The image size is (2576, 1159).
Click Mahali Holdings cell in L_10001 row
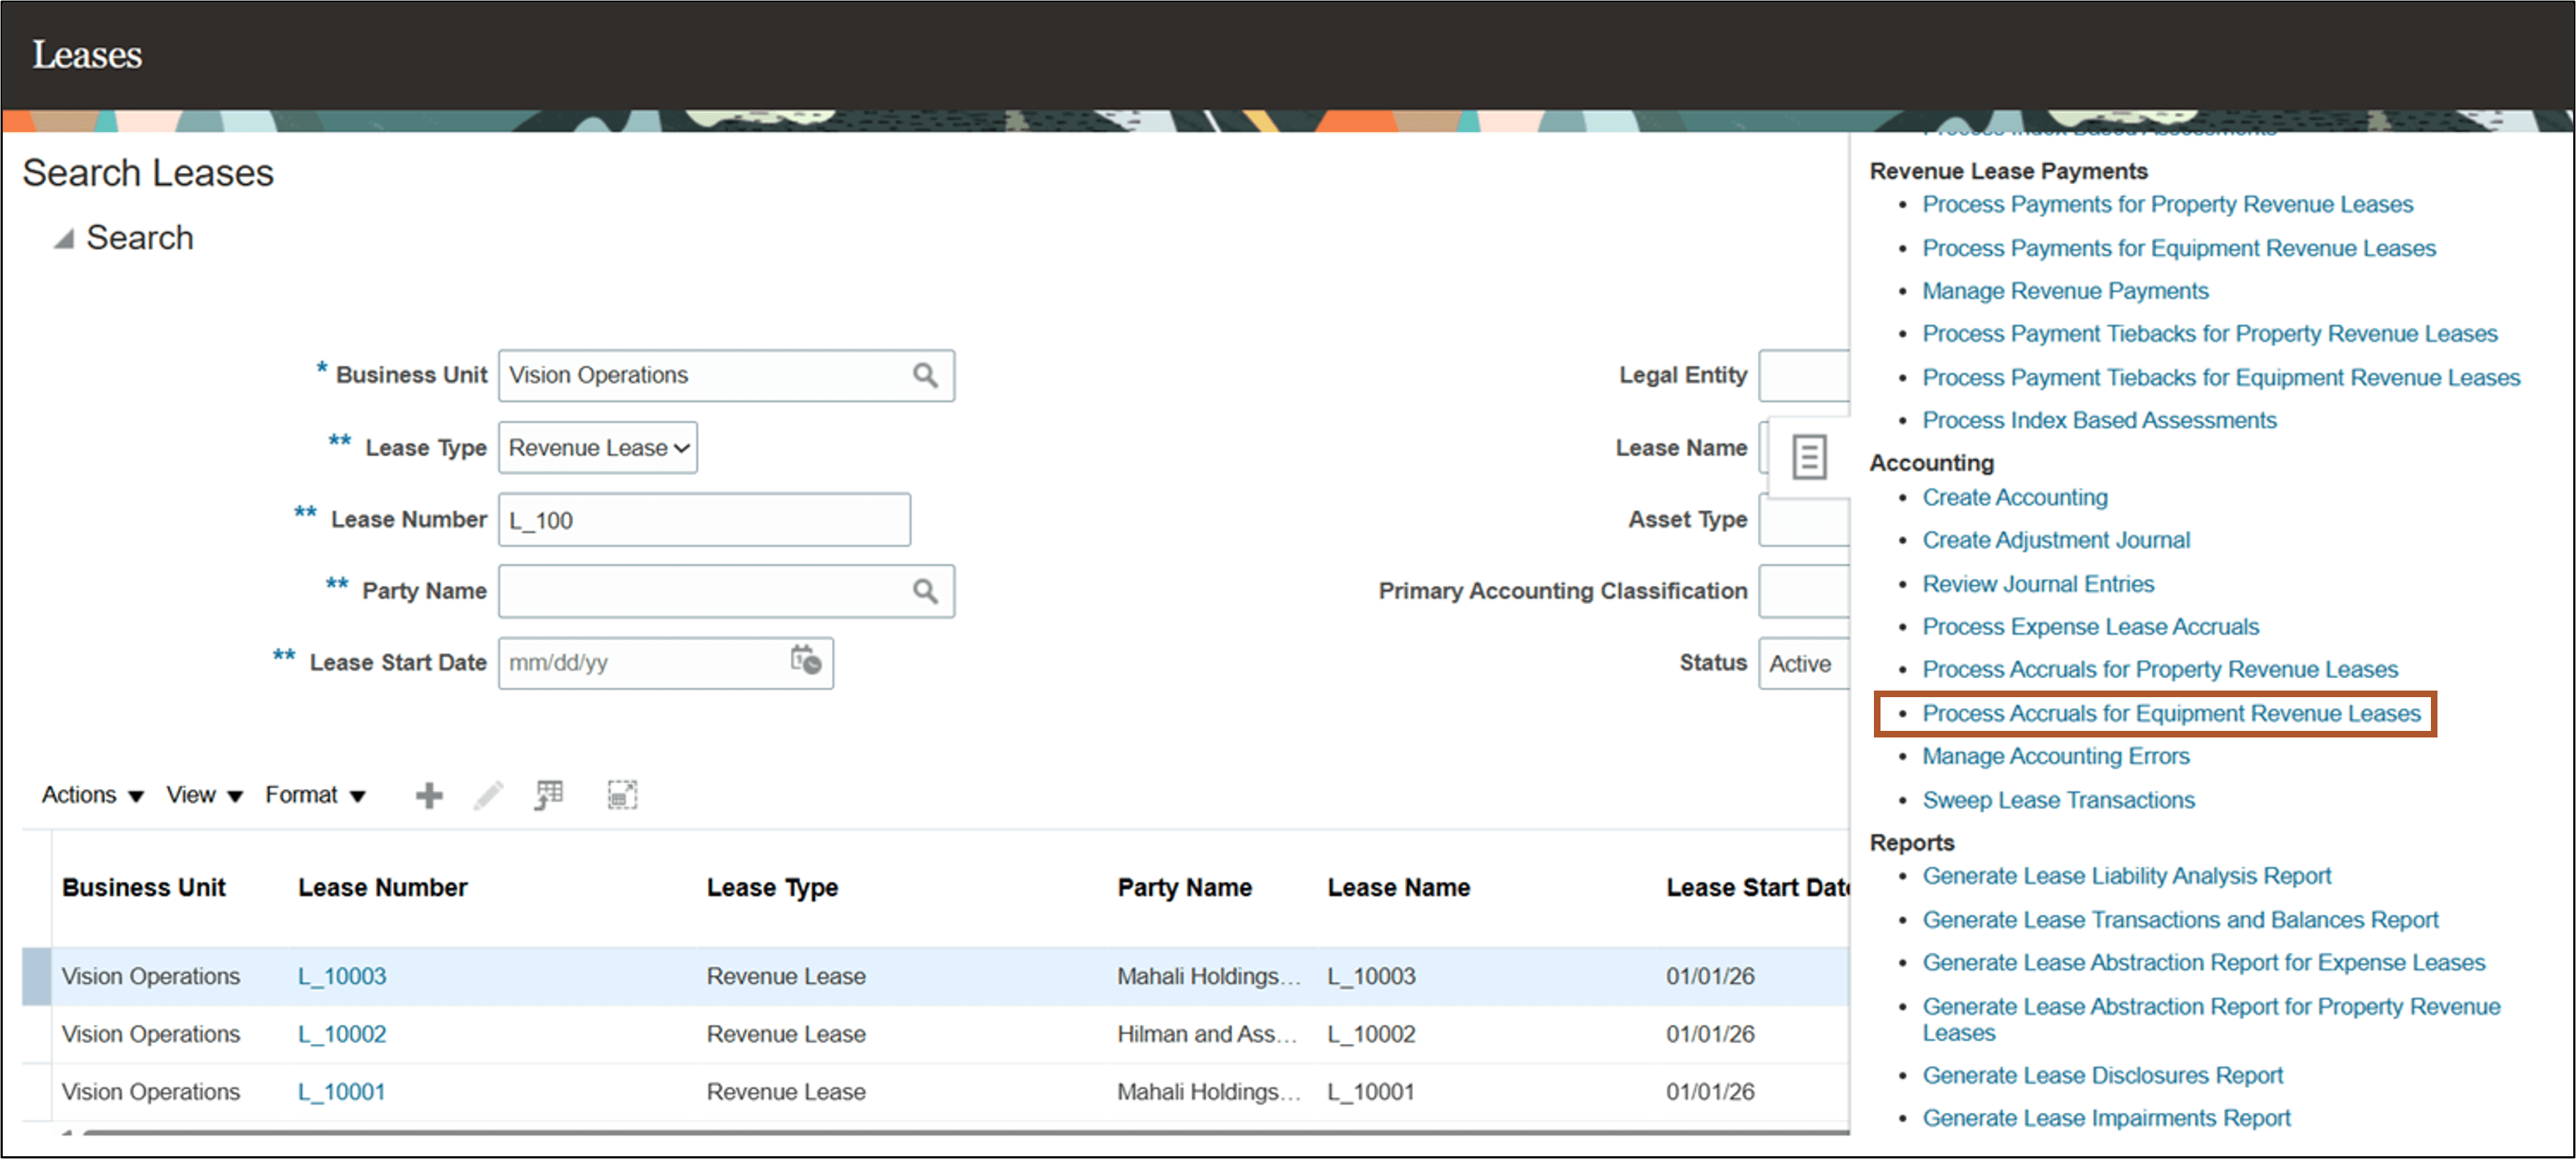tap(1209, 1092)
